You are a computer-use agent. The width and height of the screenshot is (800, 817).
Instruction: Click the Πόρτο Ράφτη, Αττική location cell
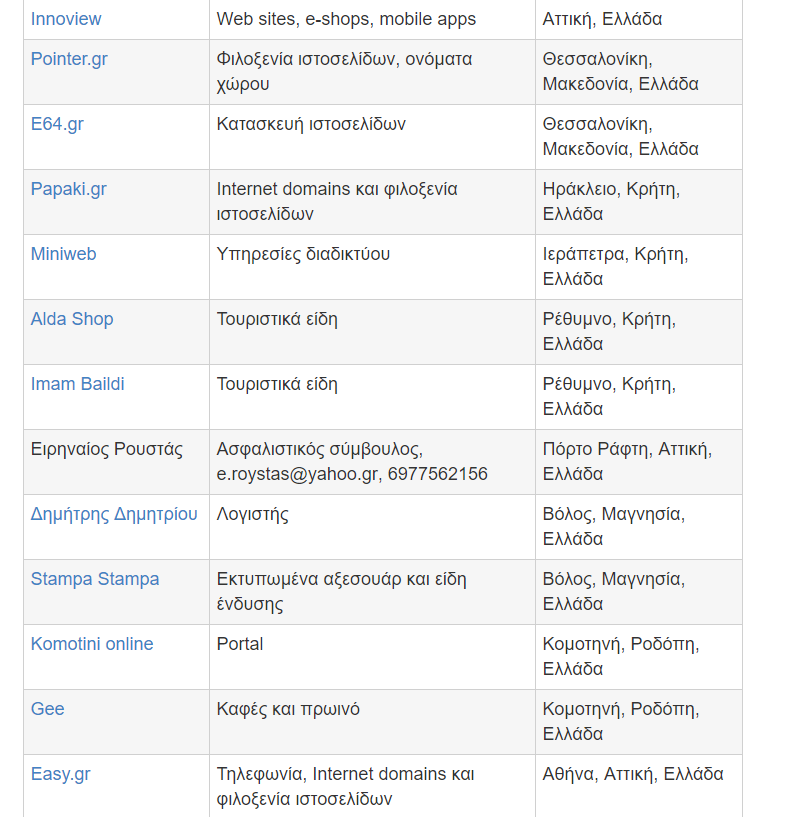(625, 461)
